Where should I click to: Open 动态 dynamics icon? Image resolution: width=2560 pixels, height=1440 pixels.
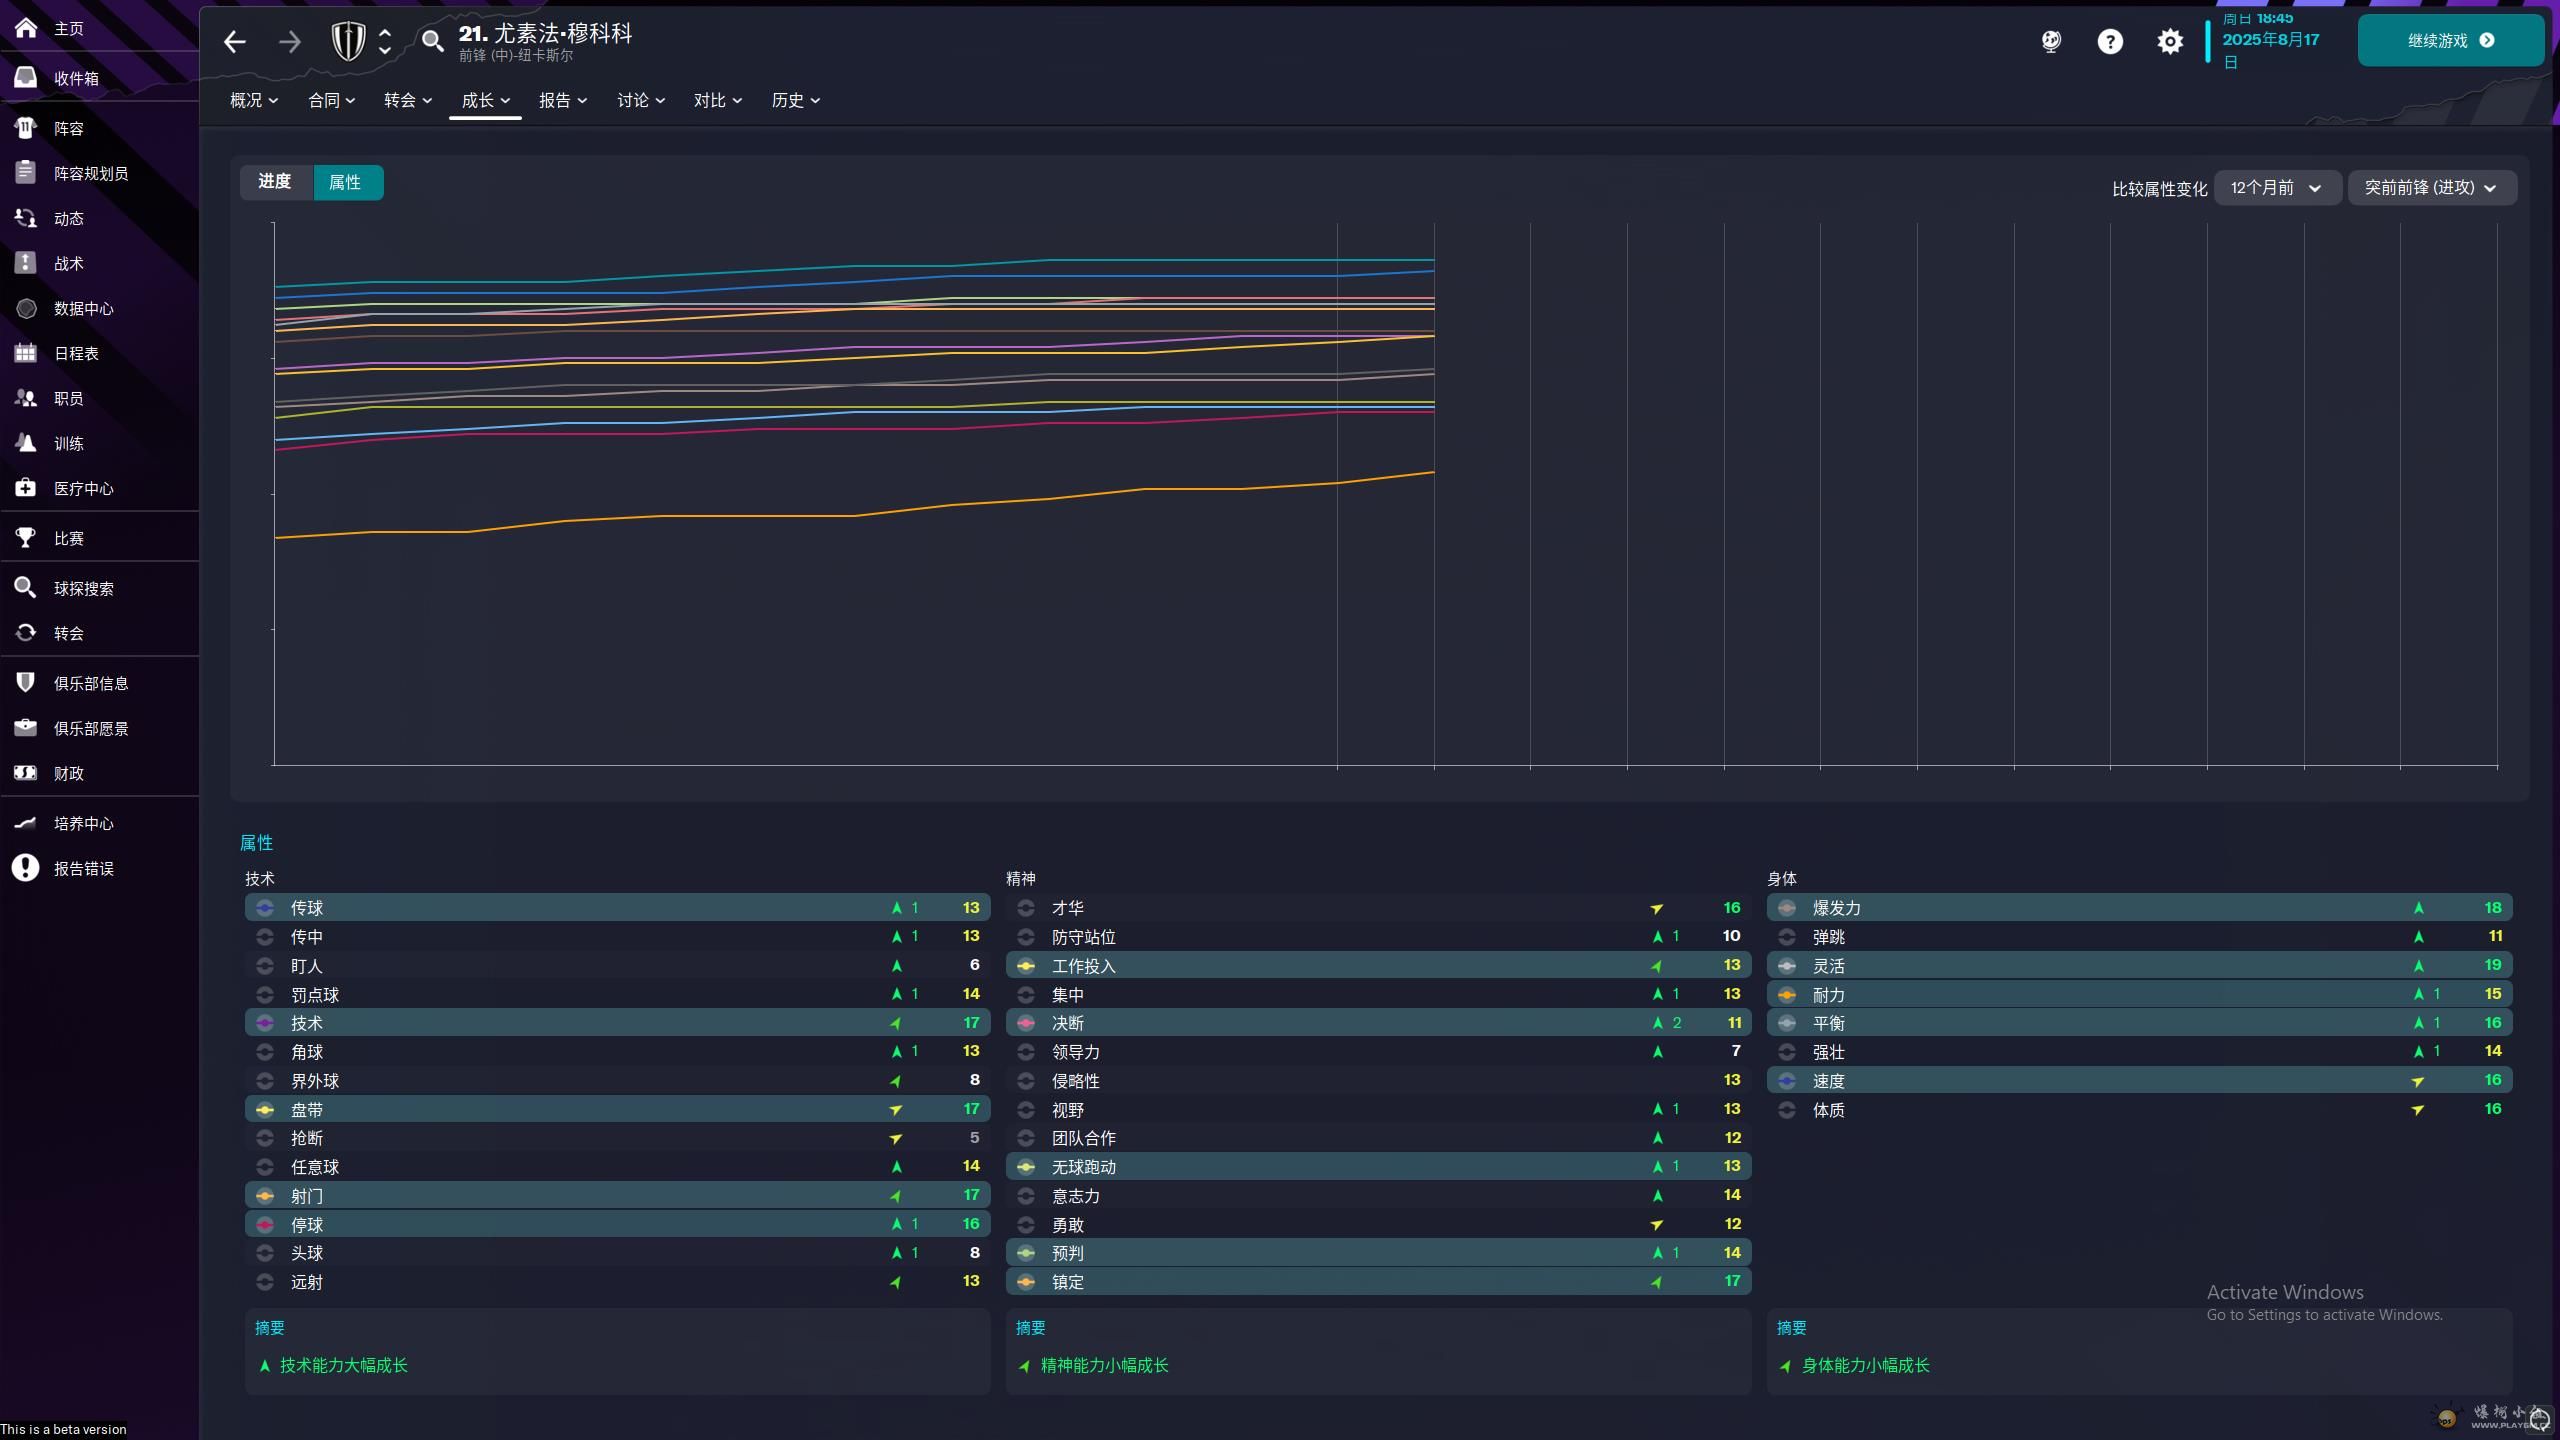(26, 218)
